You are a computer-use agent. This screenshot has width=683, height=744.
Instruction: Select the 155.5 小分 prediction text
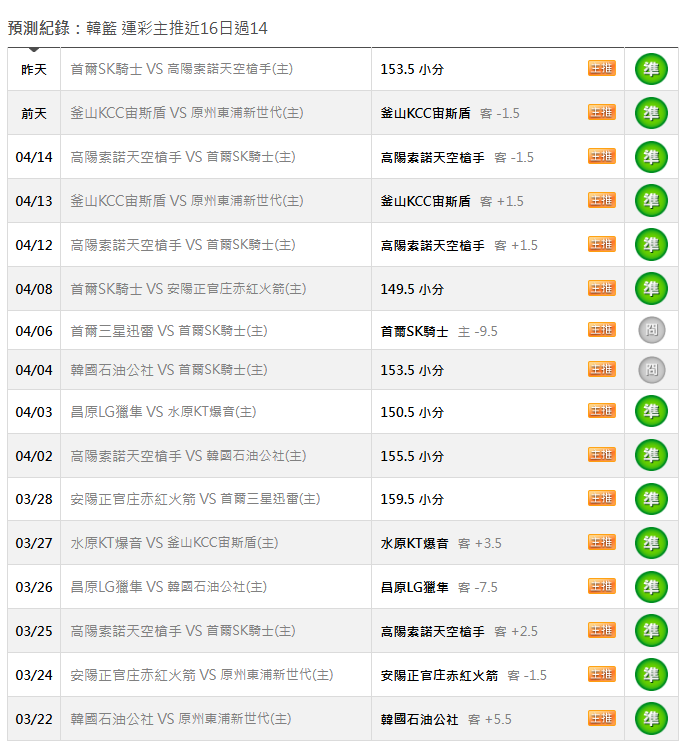click(x=412, y=456)
